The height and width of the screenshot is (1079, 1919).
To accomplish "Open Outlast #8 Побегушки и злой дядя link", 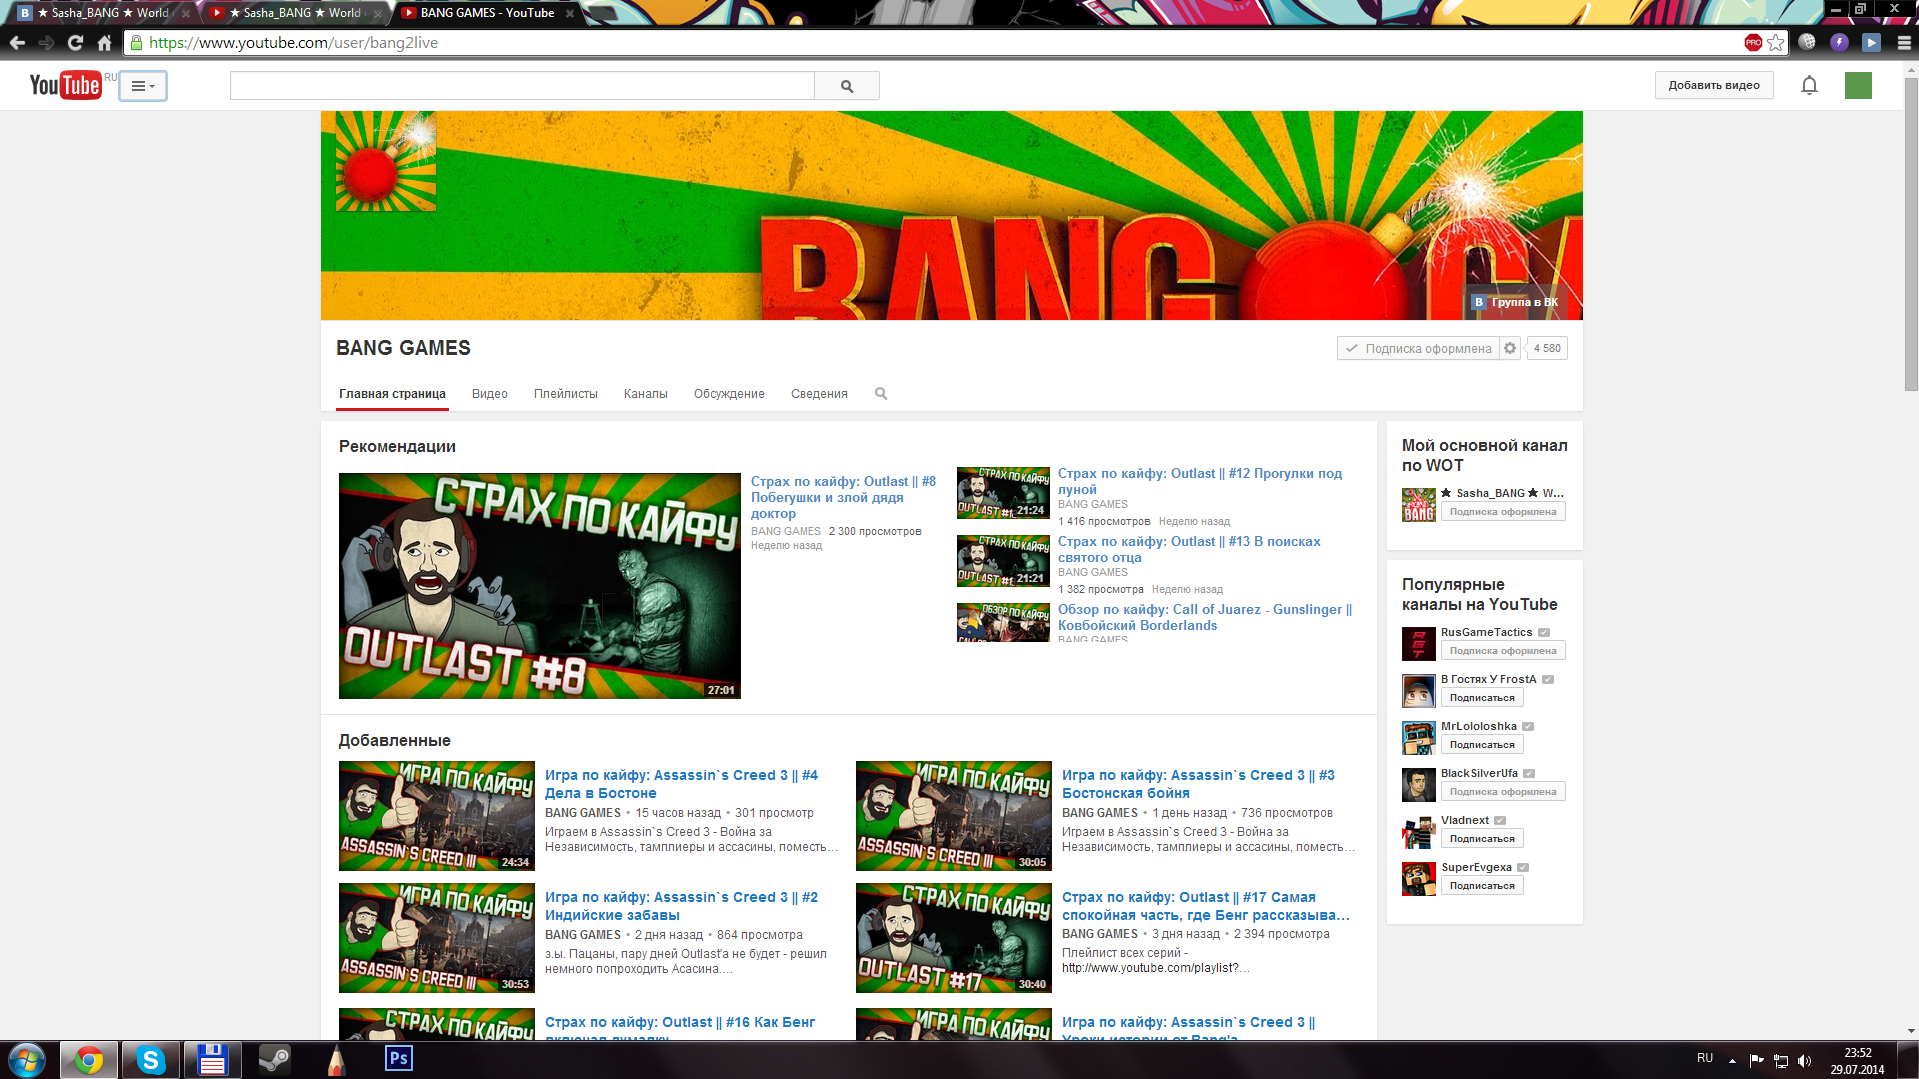I will click(x=844, y=497).
